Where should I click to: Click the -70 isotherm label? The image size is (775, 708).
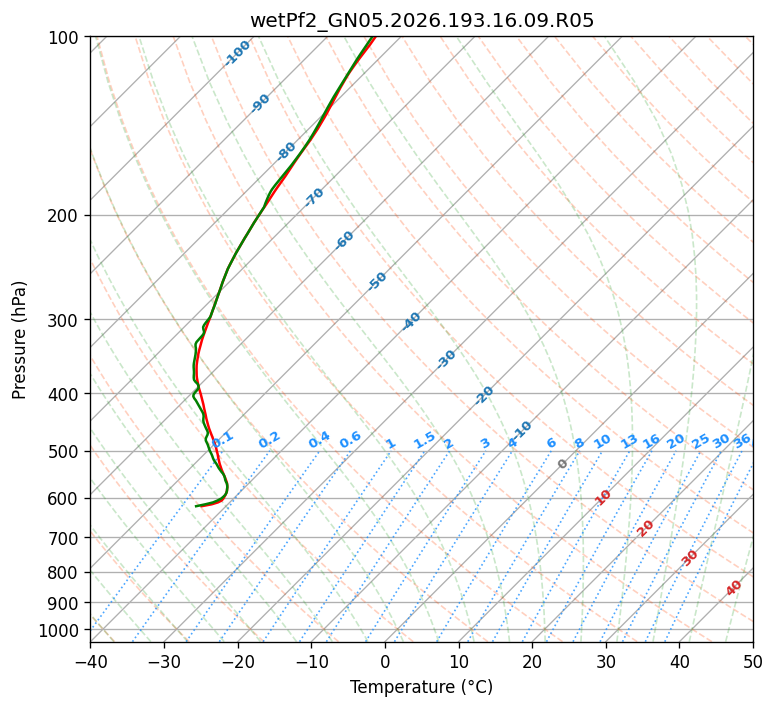(x=314, y=197)
